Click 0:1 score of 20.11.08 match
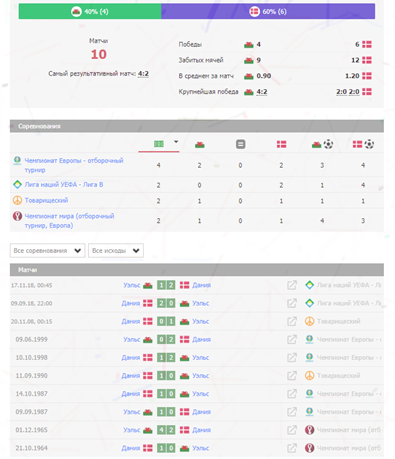 pos(166,321)
